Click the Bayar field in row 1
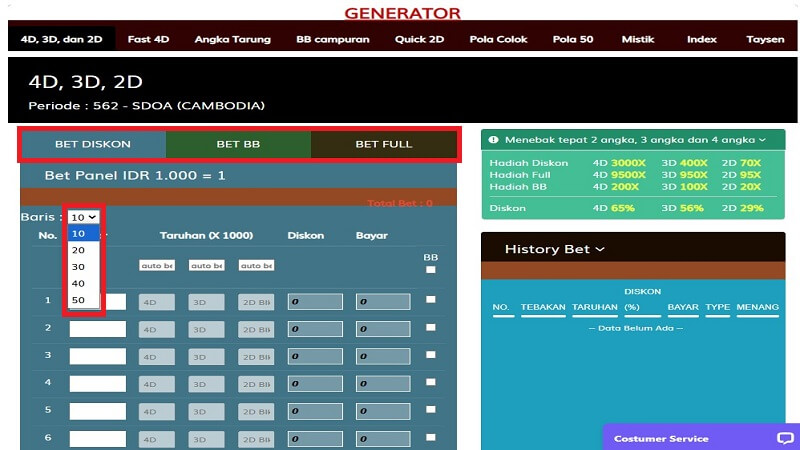 (383, 302)
